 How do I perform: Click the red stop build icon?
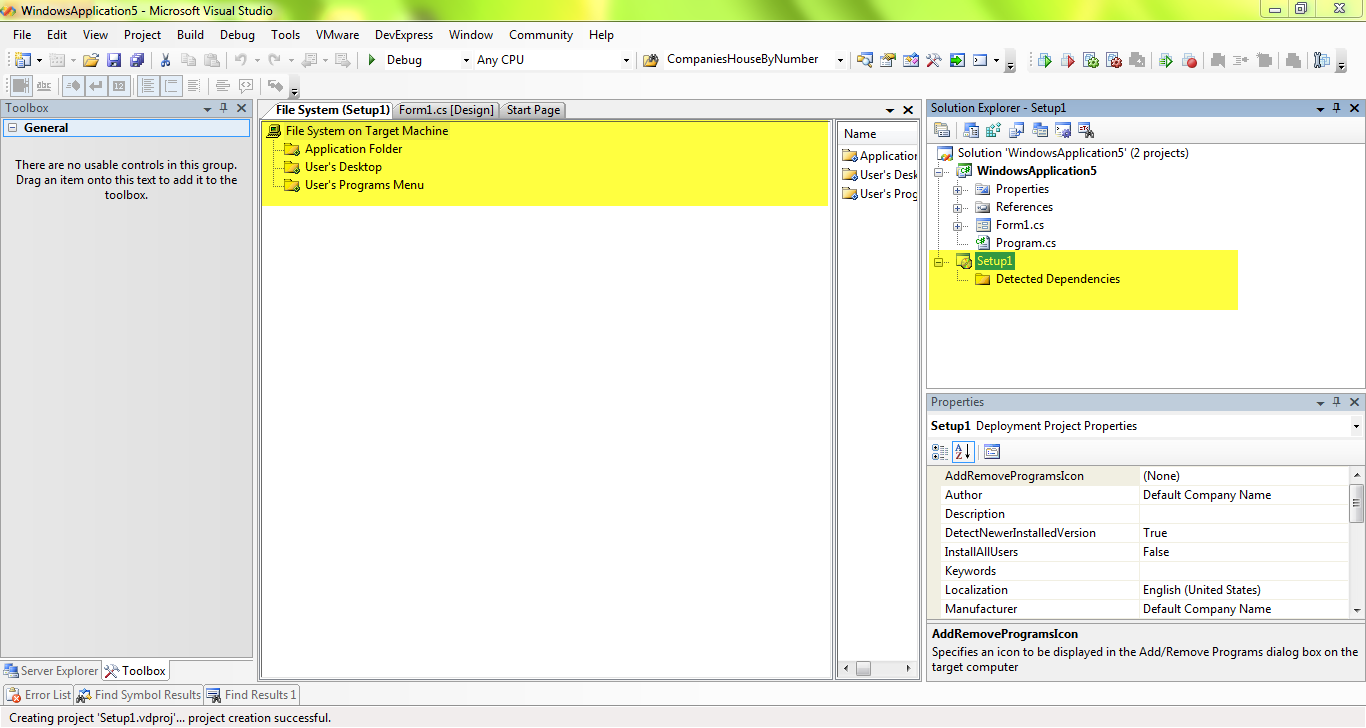coord(1190,61)
